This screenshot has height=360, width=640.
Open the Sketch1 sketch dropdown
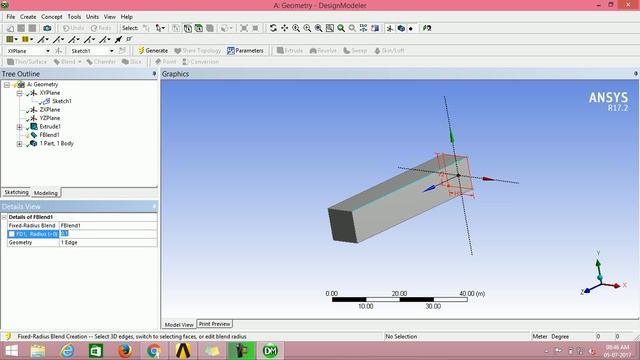click(x=111, y=51)
